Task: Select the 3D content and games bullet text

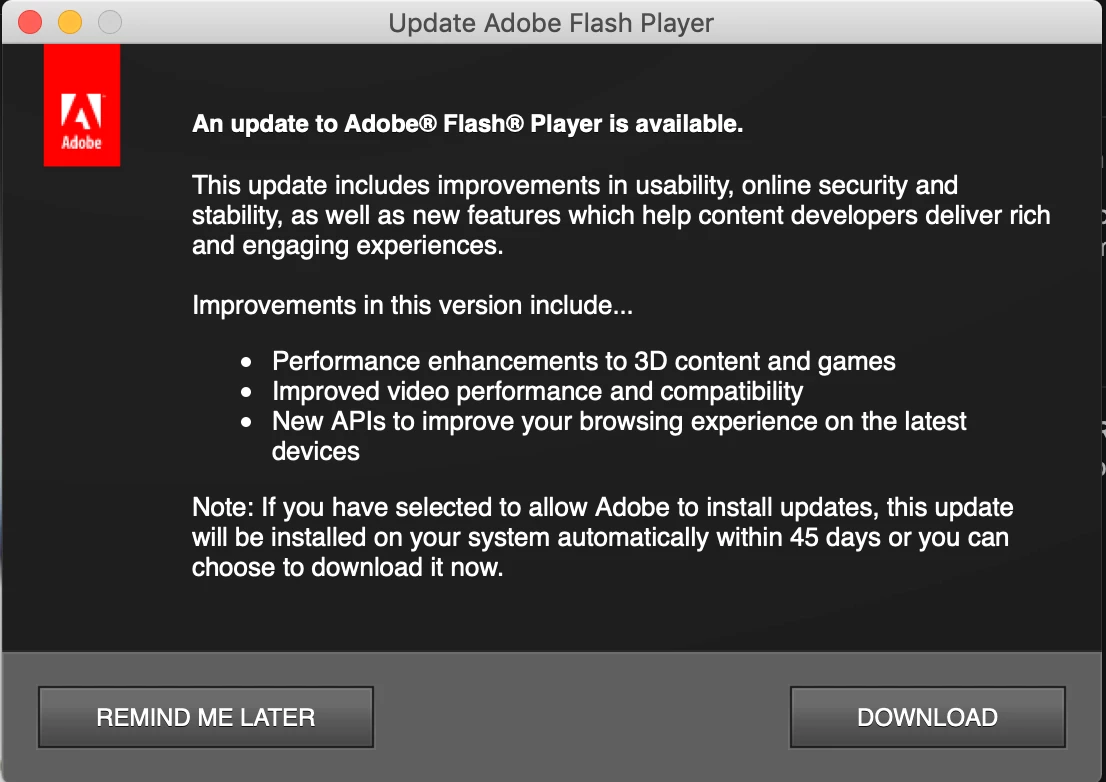Action: point(584,361)
